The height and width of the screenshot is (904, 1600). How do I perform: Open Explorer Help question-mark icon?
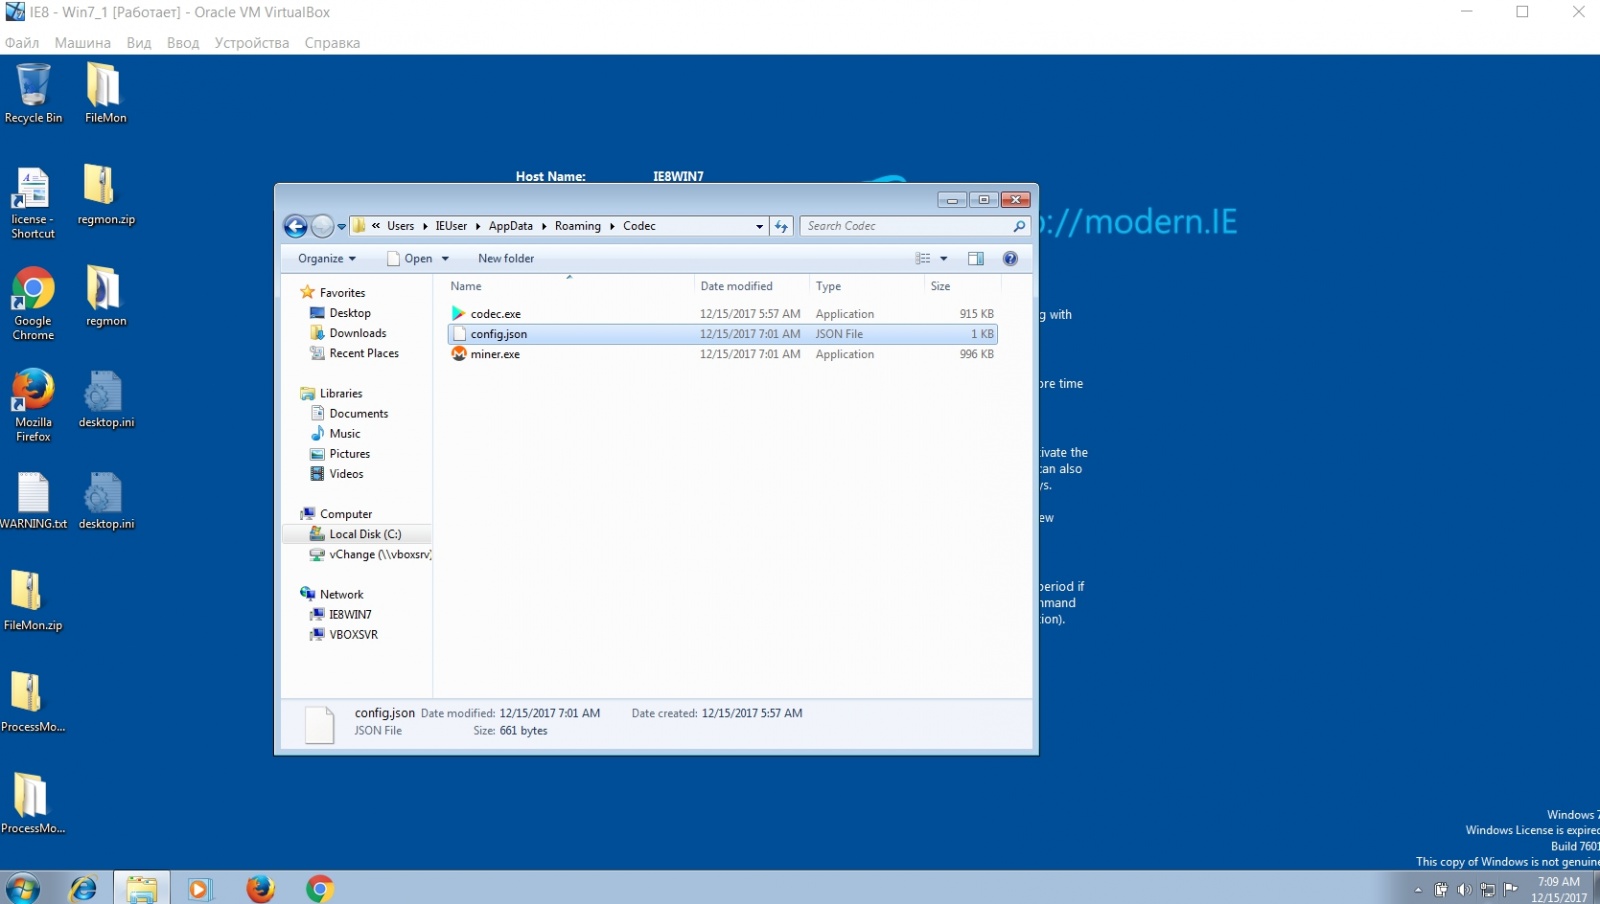(1010, 258)
